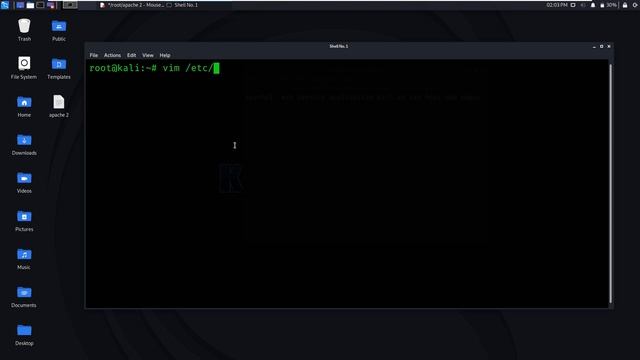
Task: Open the Public folder on desktop
Action: point(59,30)
